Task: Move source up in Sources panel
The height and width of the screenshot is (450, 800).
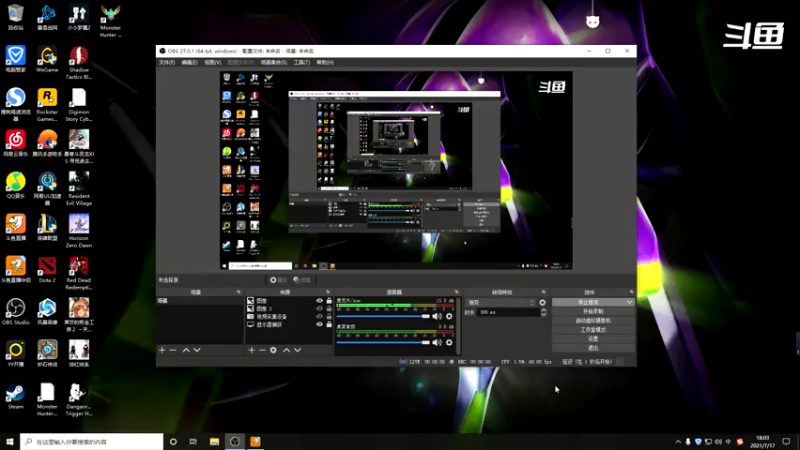Action: (x=286, y=350)
